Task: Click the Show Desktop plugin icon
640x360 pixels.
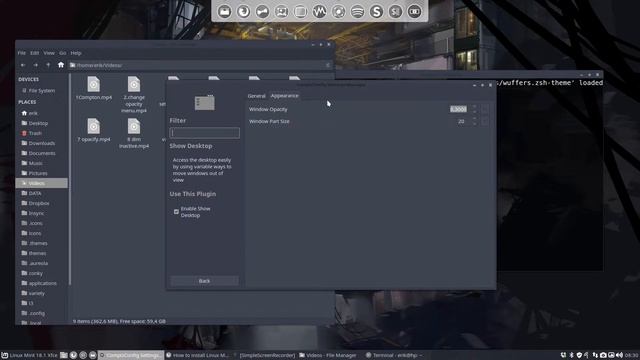Action: click(204, 102)
